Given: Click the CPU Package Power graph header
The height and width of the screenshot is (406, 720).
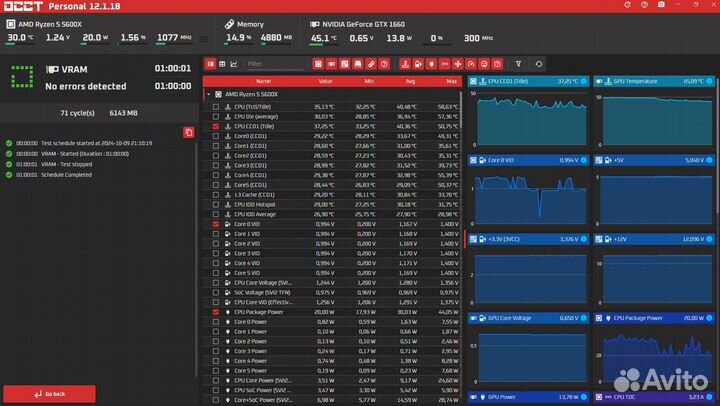Looking at the screenshot, I should click(x=654, y=318).
